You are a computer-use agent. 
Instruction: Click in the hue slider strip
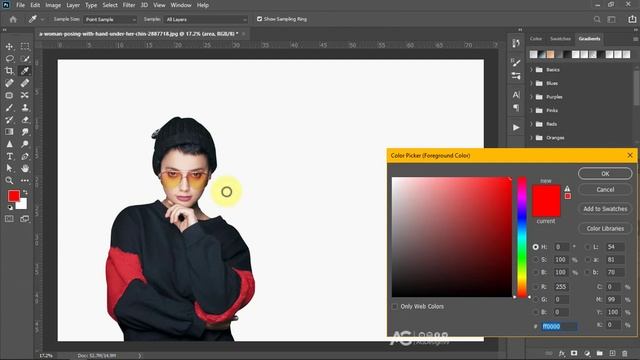[522, 237]
